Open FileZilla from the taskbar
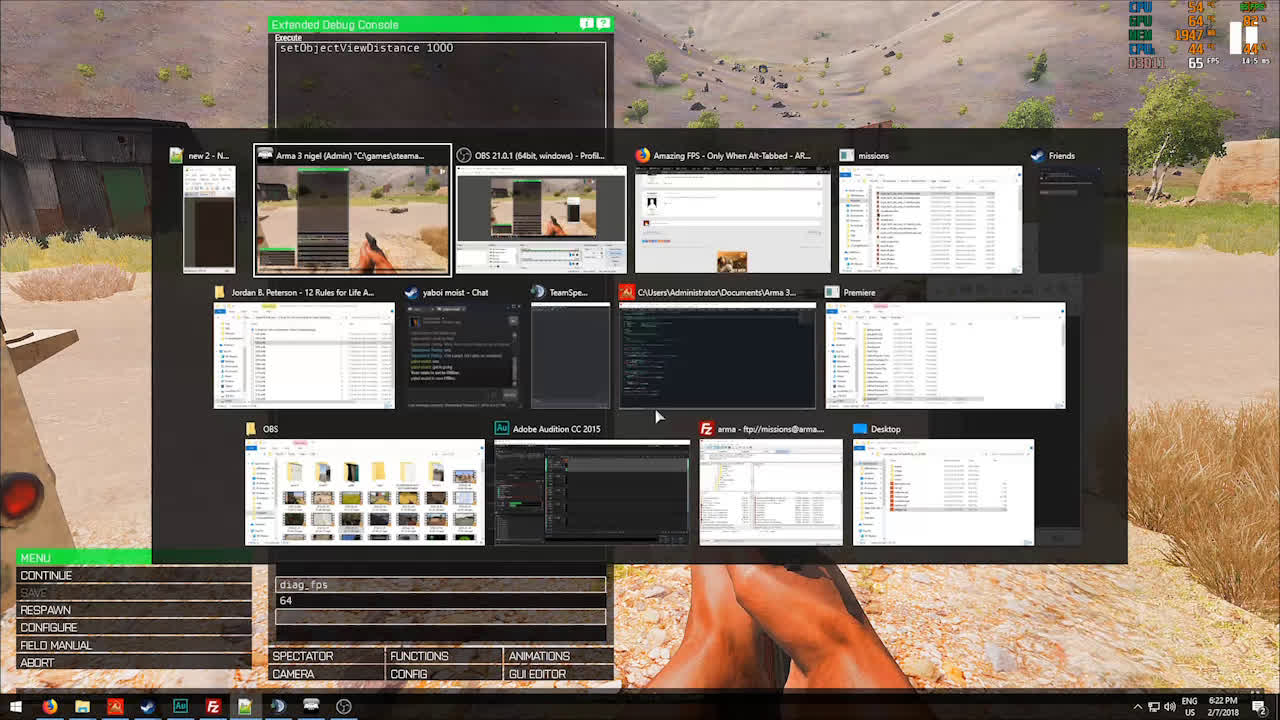Image resolution: width=1280 pixels, height=720 pixels. (213, 706)
